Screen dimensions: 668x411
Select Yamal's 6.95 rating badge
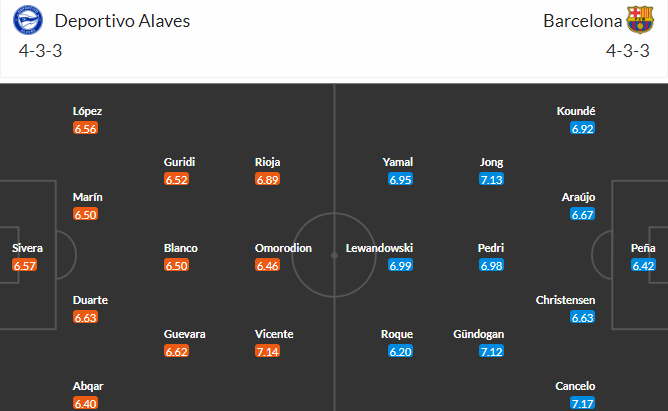click(400, 179)
